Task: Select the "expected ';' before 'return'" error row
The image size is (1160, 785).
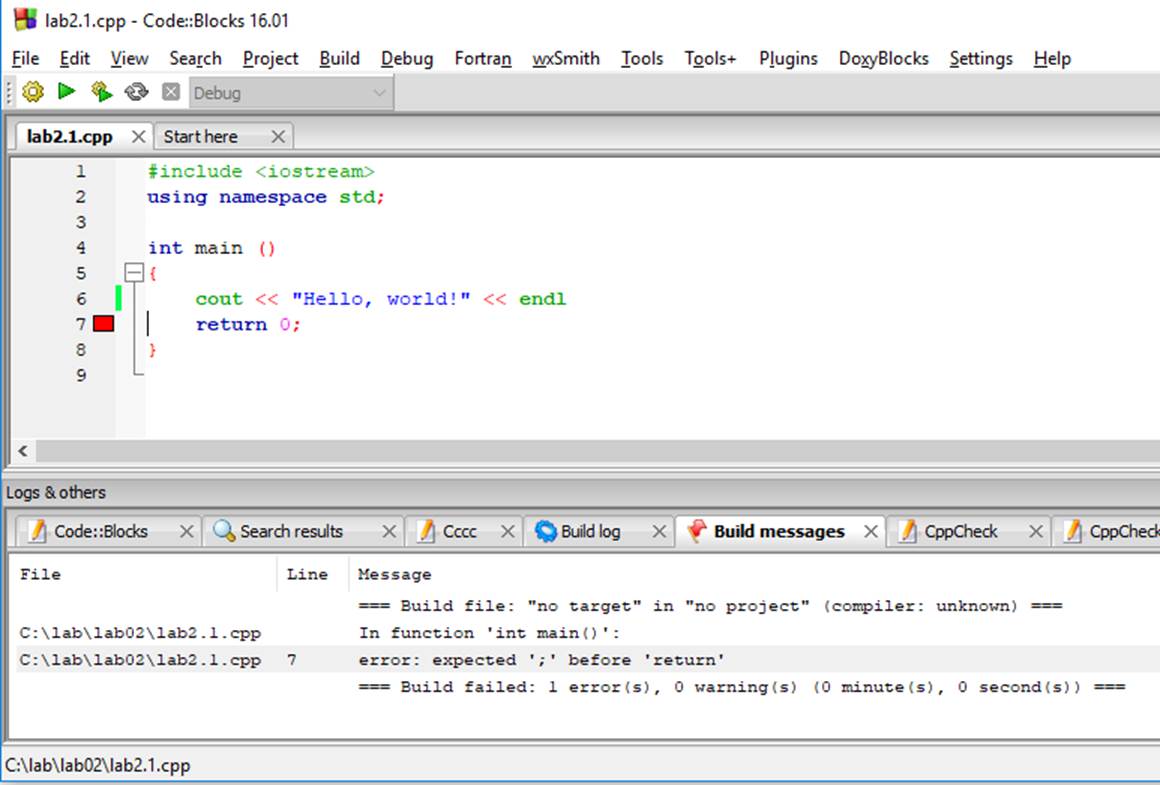Action: pyautogui.click(x=588, y=660)
